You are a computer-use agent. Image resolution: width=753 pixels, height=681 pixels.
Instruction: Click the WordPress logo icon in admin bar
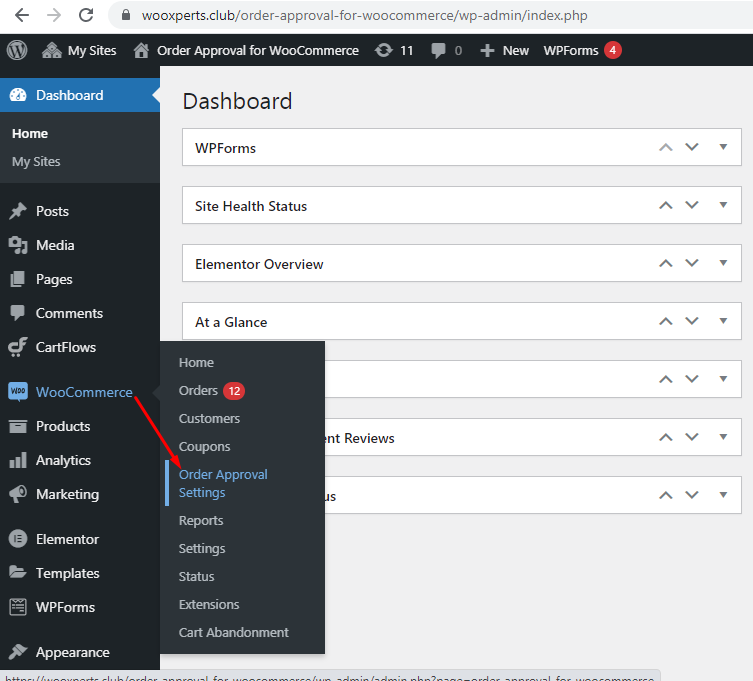pos(17,50)
